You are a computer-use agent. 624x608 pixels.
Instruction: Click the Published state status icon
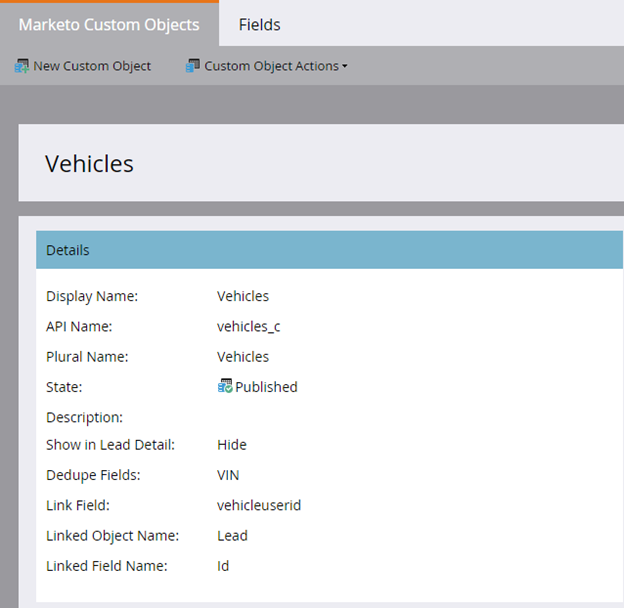click(x=225, y=386)
